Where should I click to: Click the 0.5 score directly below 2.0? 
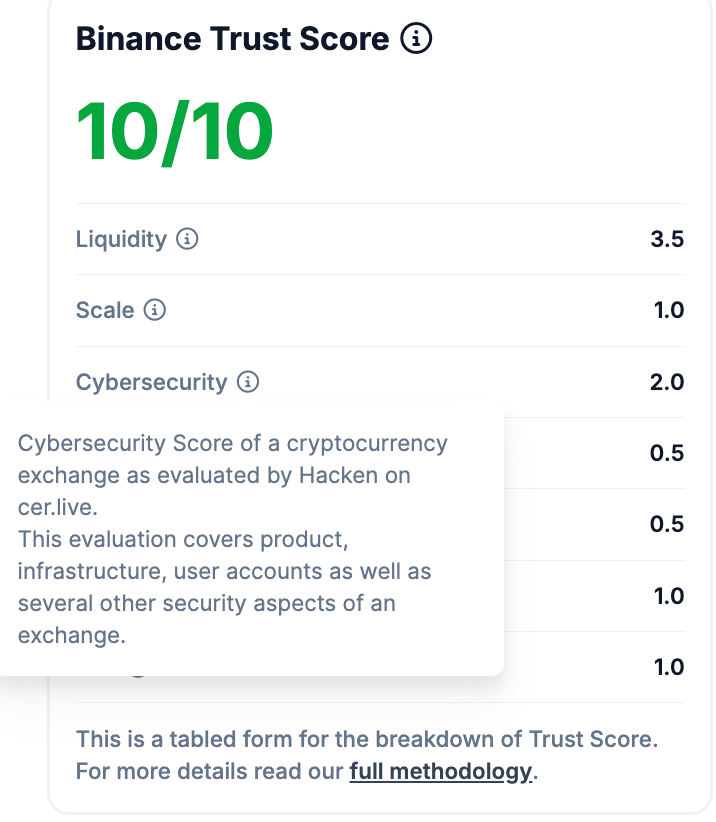(x=667, y=453)
